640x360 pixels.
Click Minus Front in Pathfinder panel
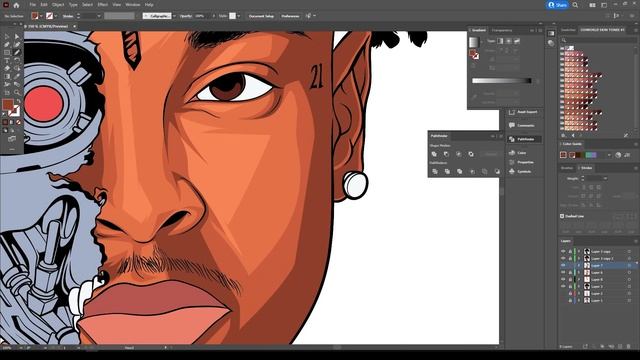[x=447, y=154]
